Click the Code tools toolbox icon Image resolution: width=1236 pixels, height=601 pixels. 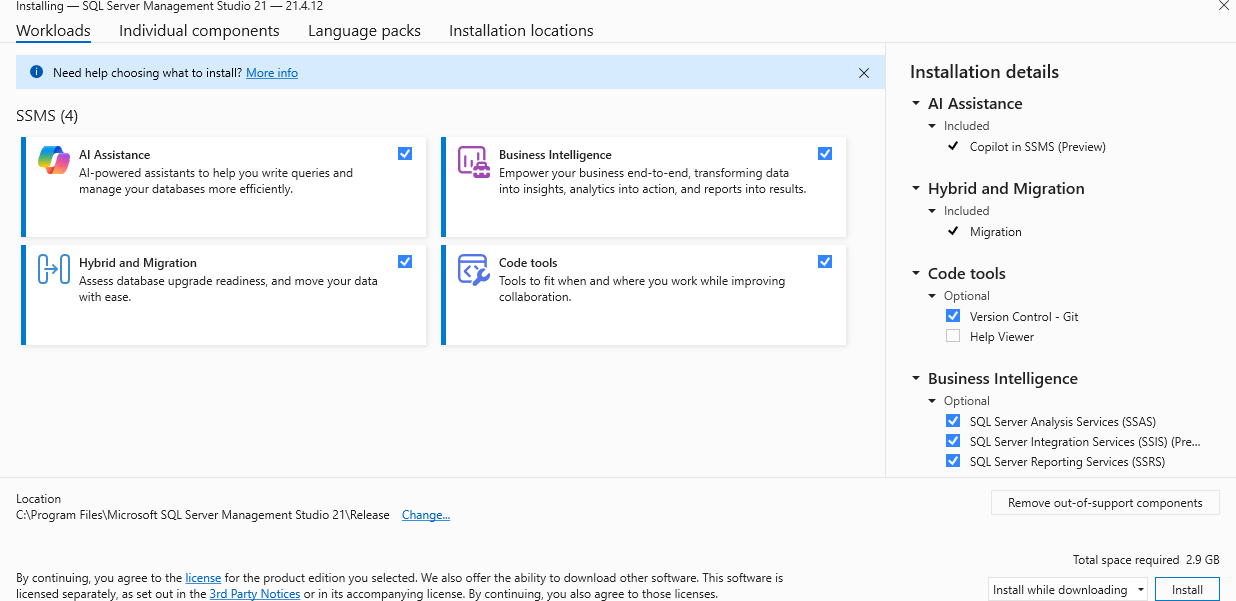(x=473, y=269)
